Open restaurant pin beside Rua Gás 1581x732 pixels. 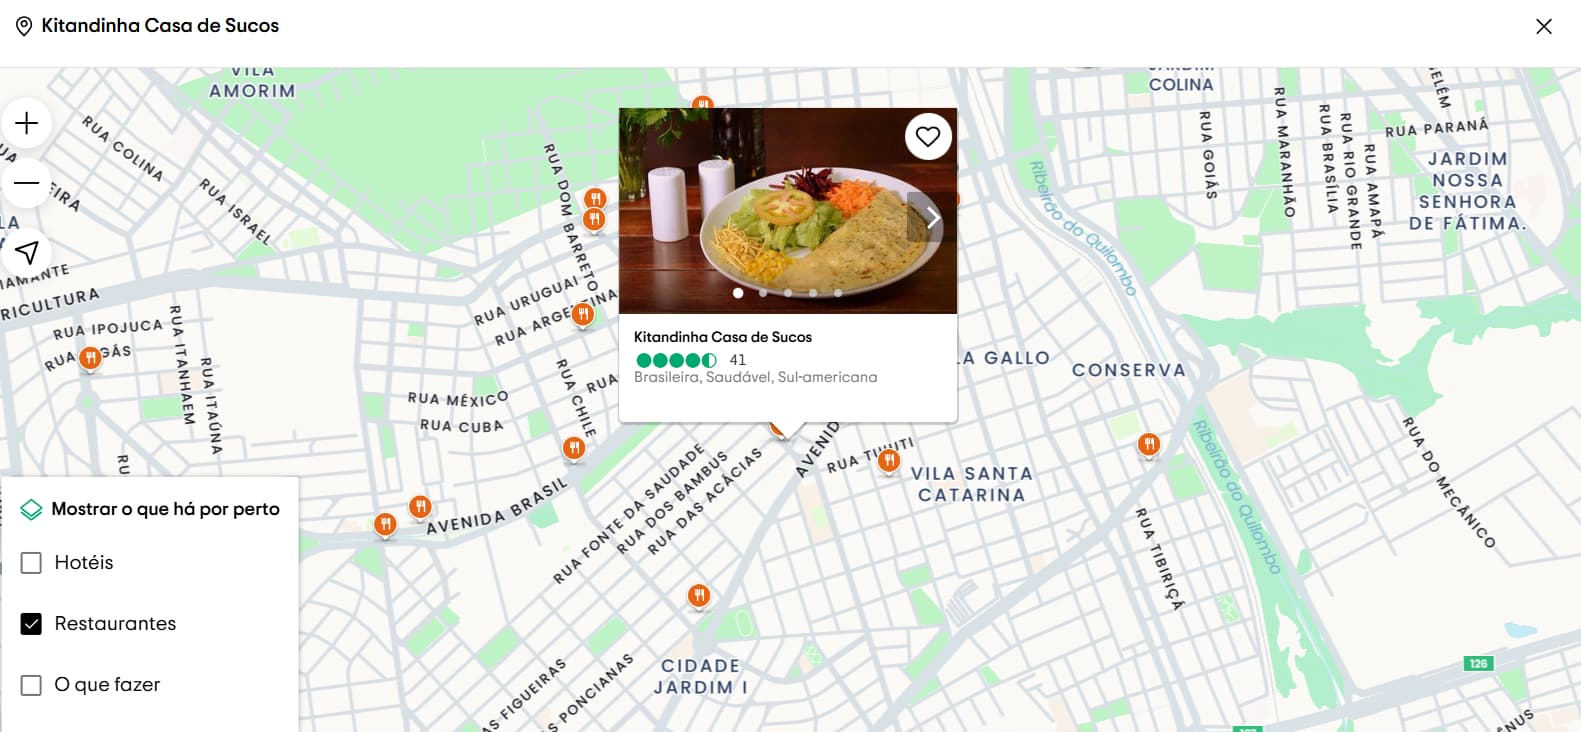pos(90,357)
